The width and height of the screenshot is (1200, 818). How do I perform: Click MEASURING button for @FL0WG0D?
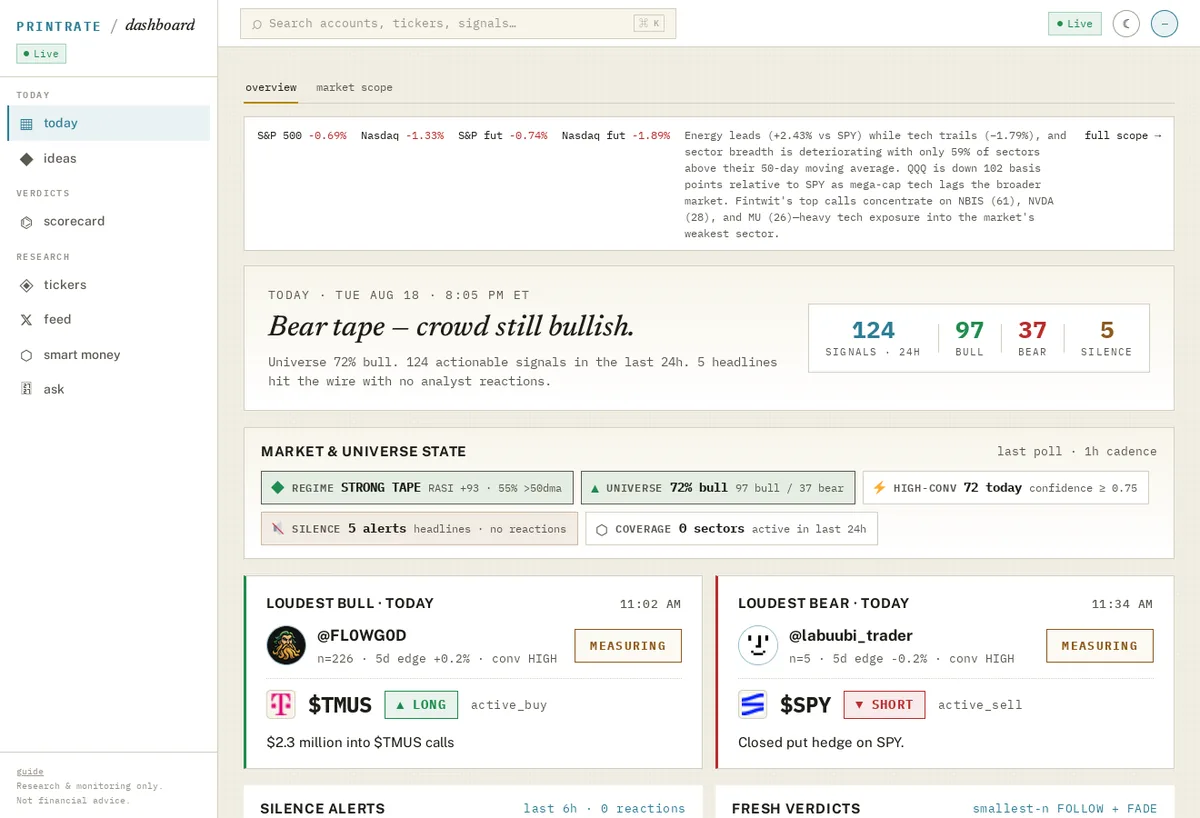[628, 646]
